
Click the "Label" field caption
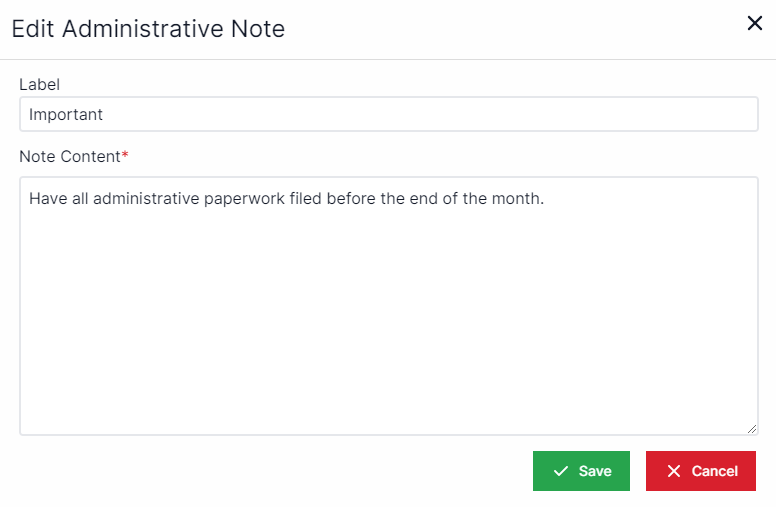pos(40,85)
